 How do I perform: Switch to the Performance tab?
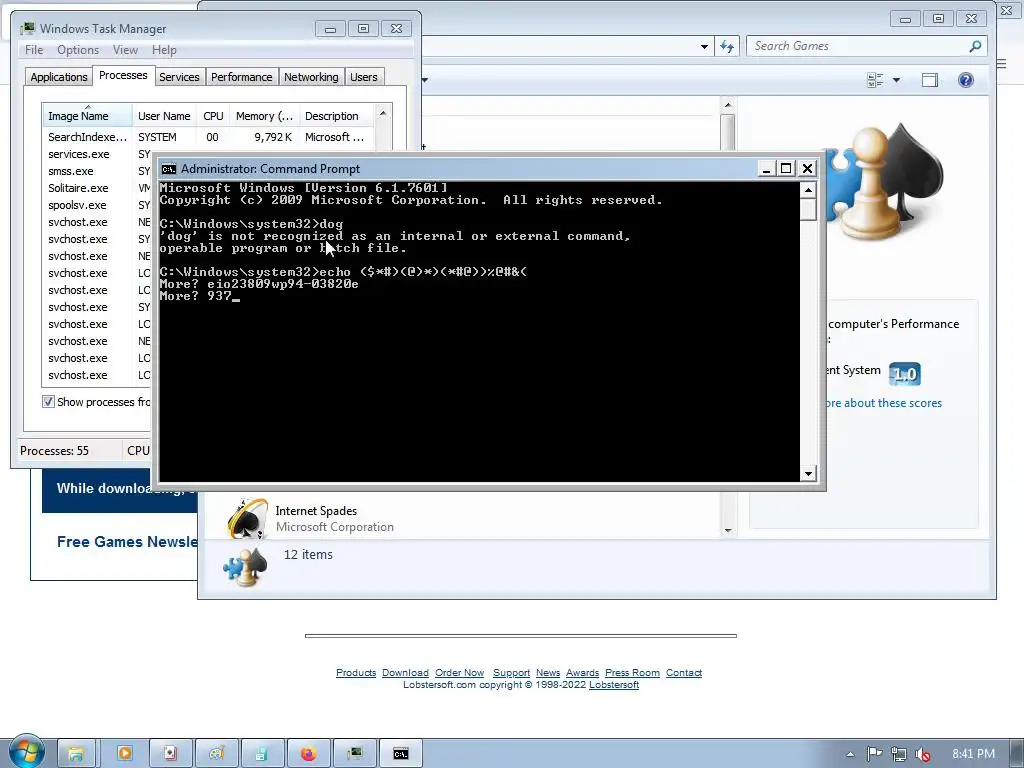pos(242,77)
